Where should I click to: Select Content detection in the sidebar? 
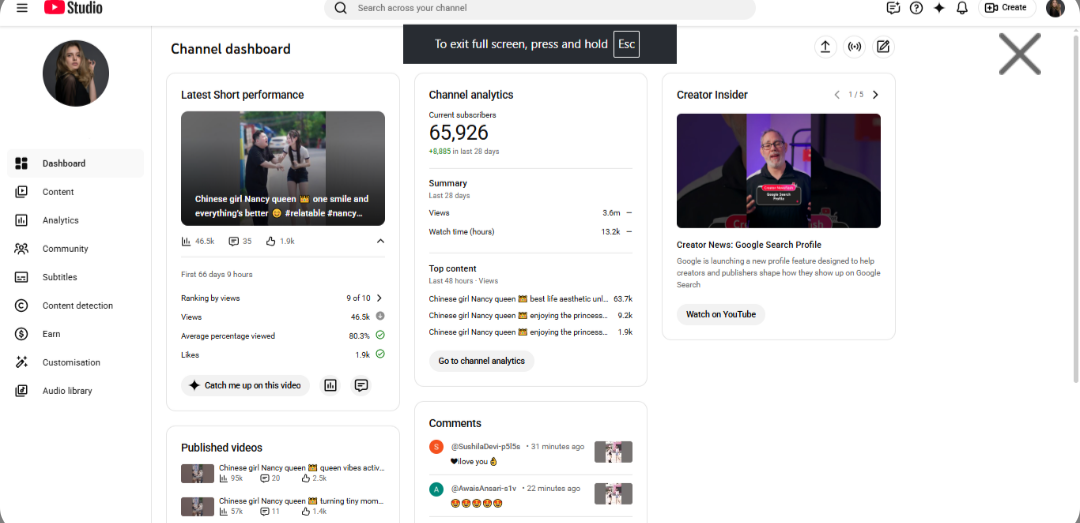(x=76, y=305)
